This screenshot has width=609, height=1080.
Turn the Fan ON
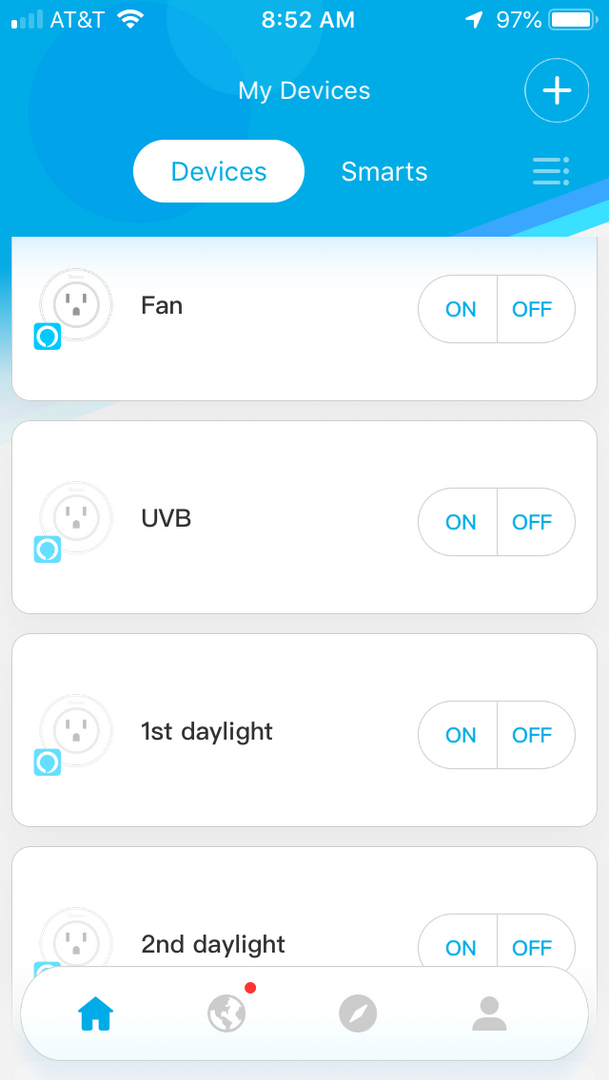pyautogui.click(x=460, y=309)
